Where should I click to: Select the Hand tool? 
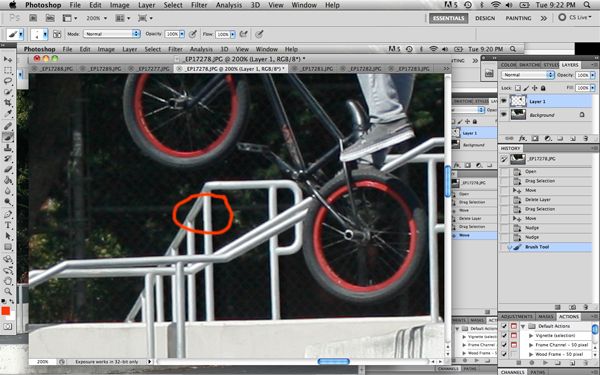[x=8, y=281]
